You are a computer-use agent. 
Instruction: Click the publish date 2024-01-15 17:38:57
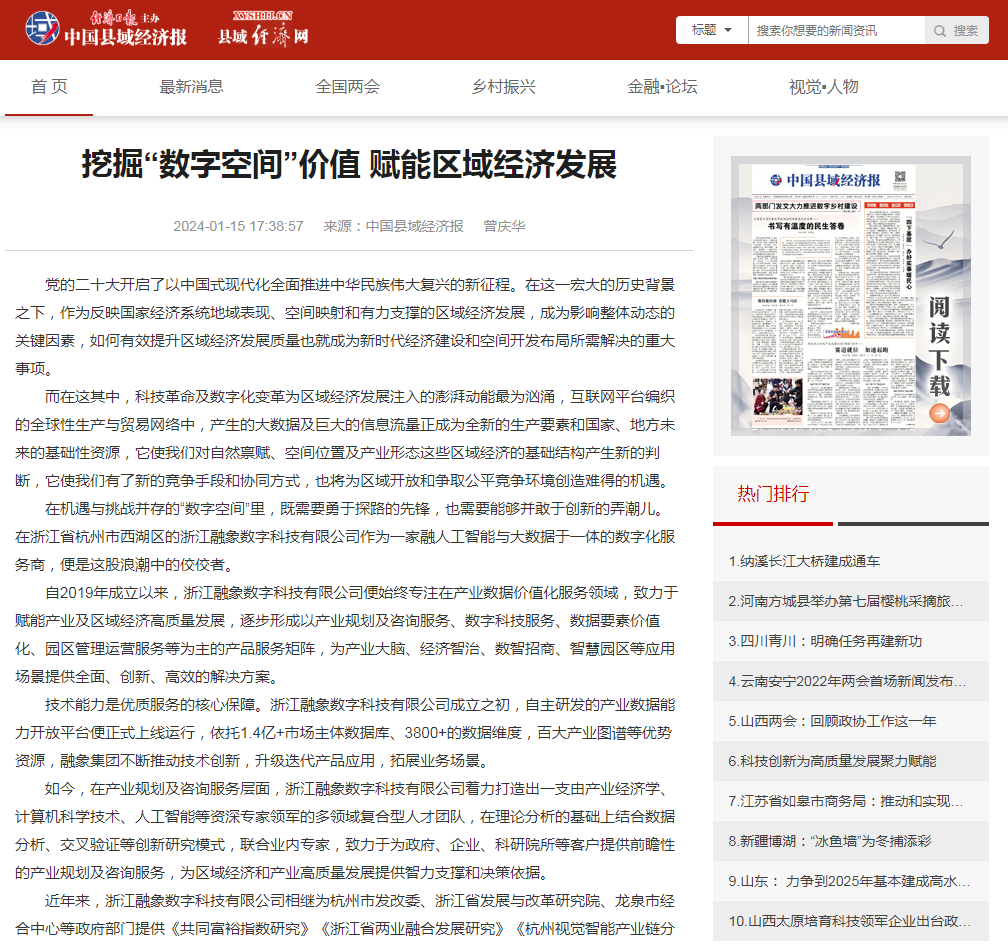tap(238, 226)
